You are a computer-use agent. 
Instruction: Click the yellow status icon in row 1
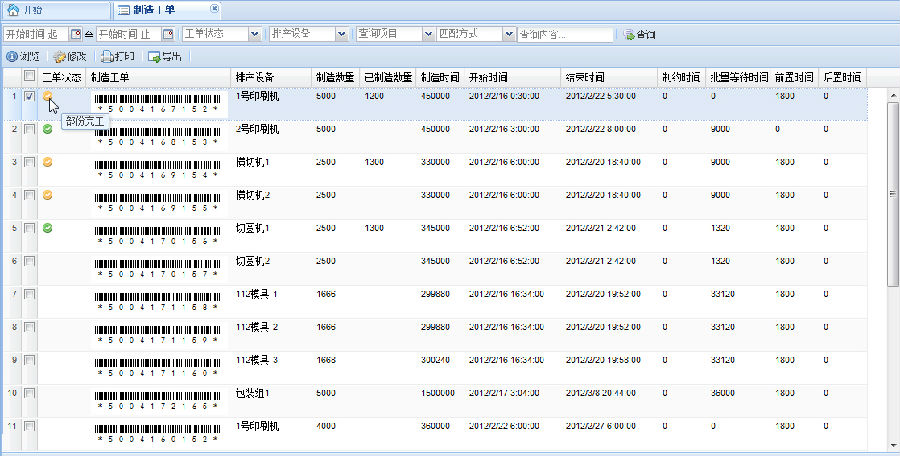48,96
